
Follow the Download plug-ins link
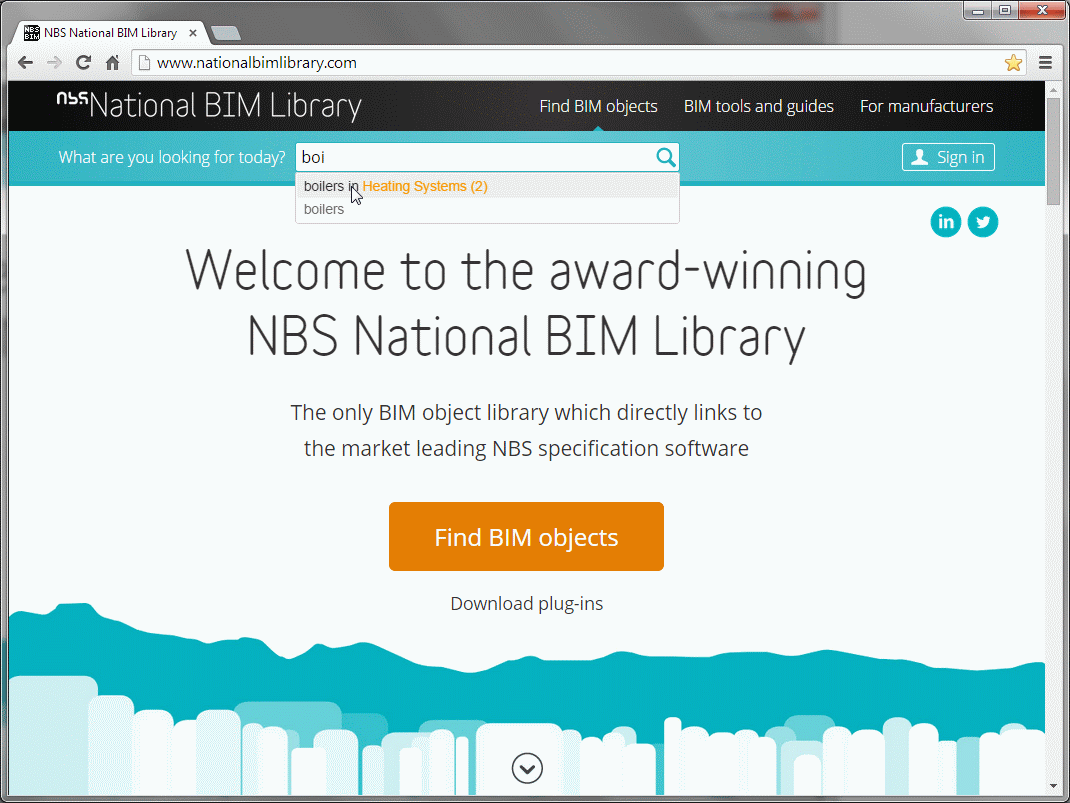click(x=526, y=604)
